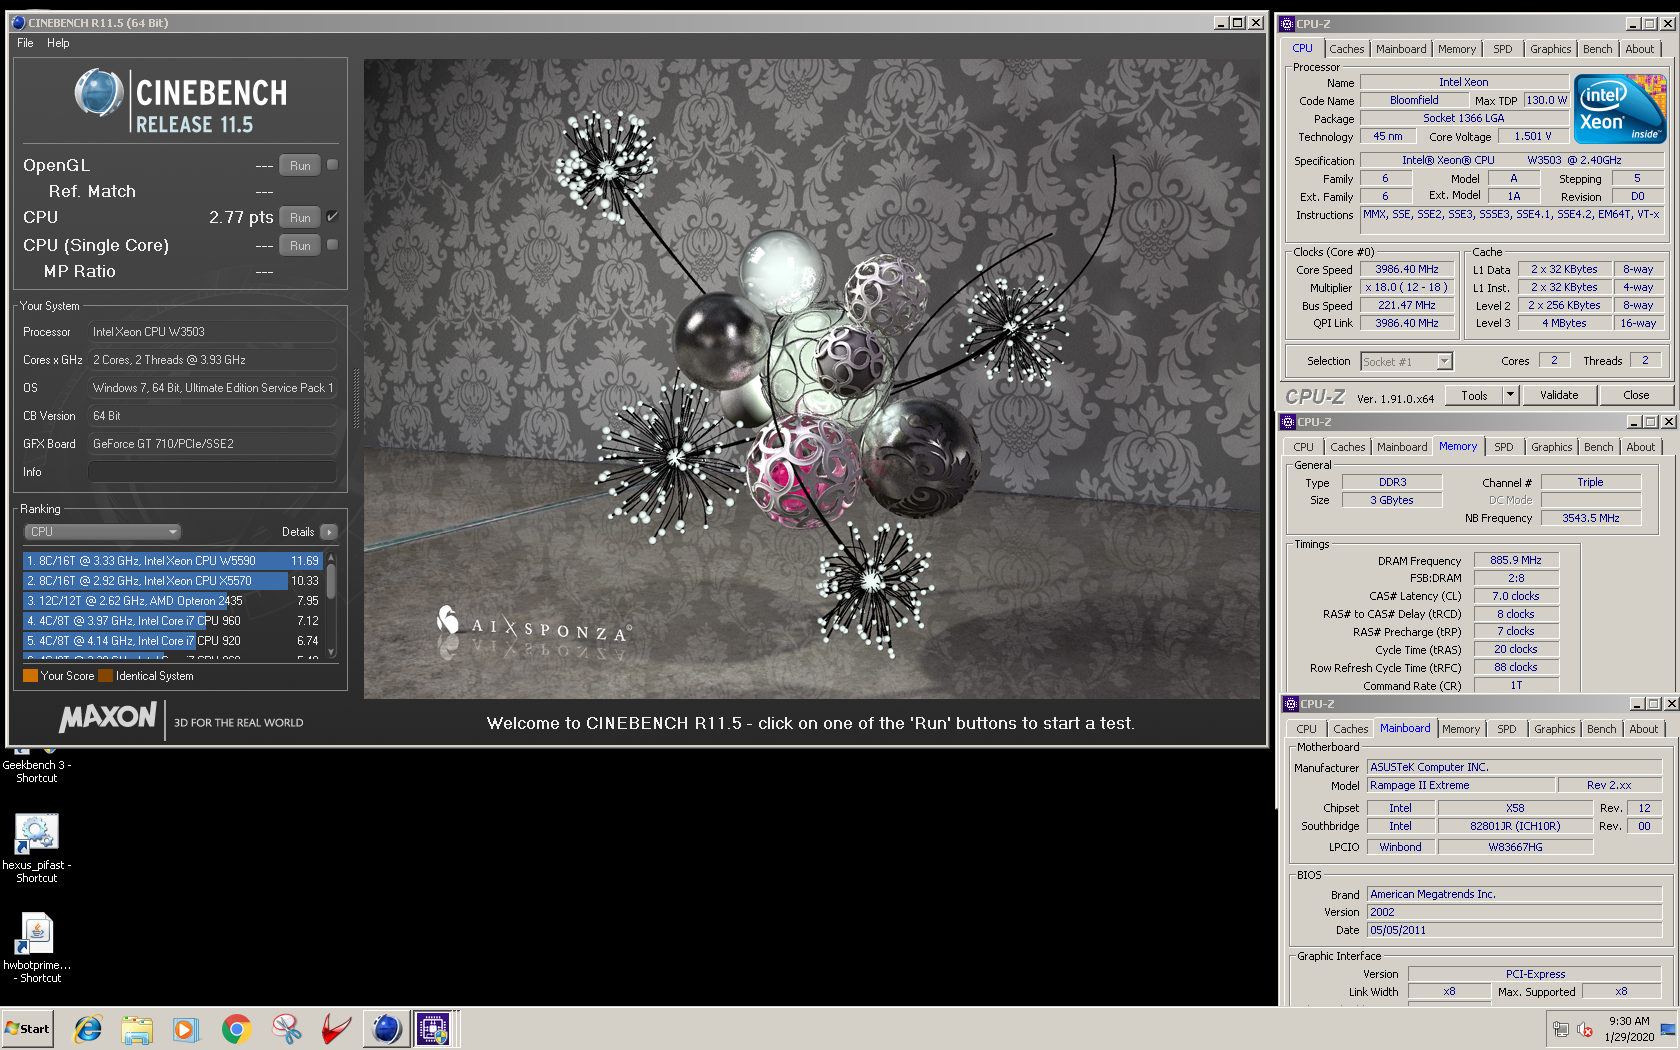Click the top CPU-Z window title icon
This screenshot has height=1050, width=1680.
1287,23
